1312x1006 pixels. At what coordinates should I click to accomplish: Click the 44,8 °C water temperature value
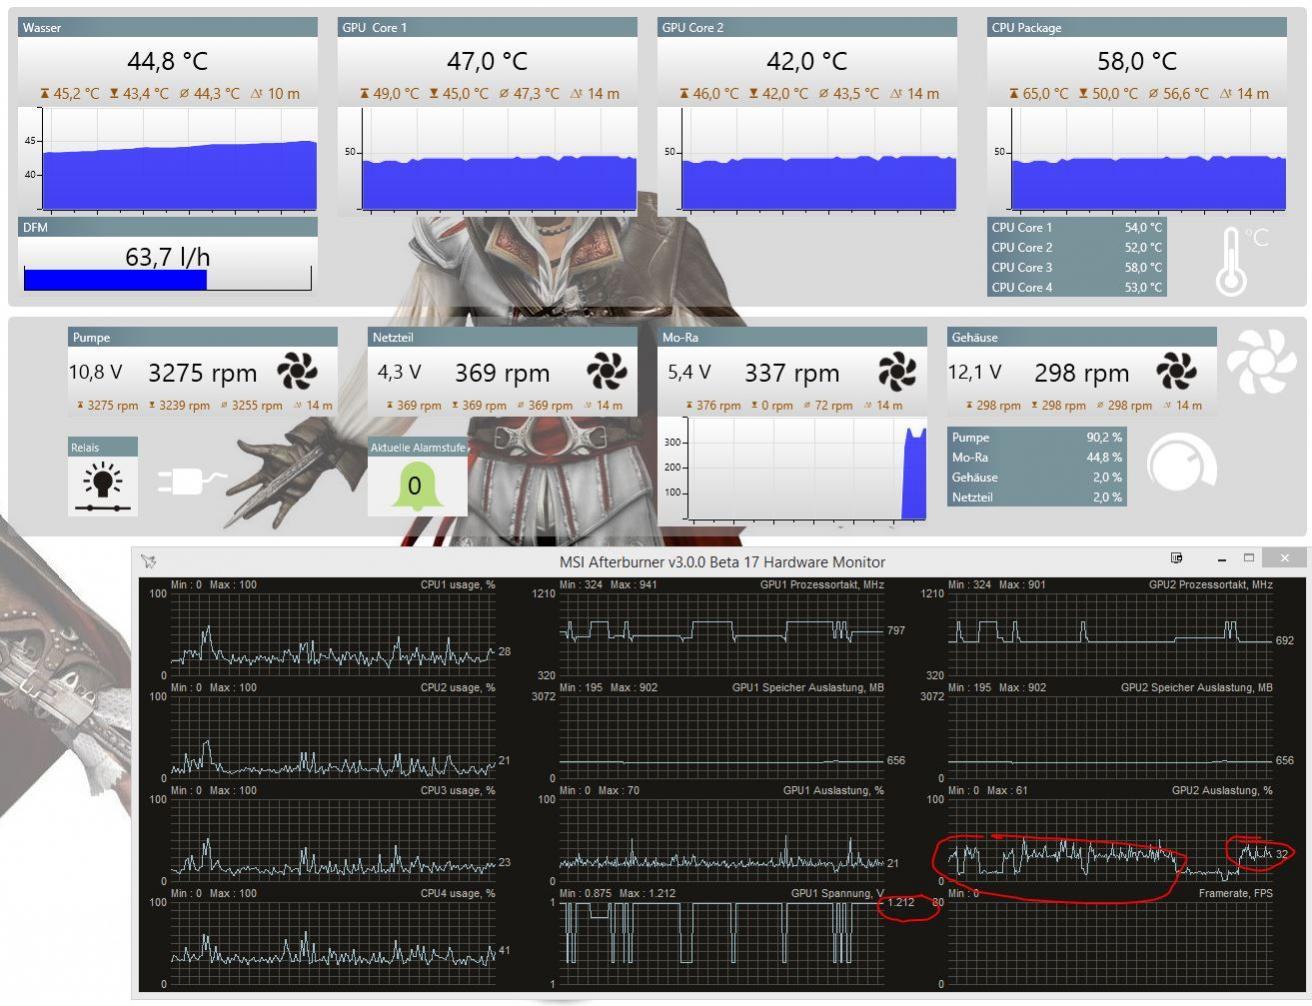pyautogui.click(x=167, y=61)
